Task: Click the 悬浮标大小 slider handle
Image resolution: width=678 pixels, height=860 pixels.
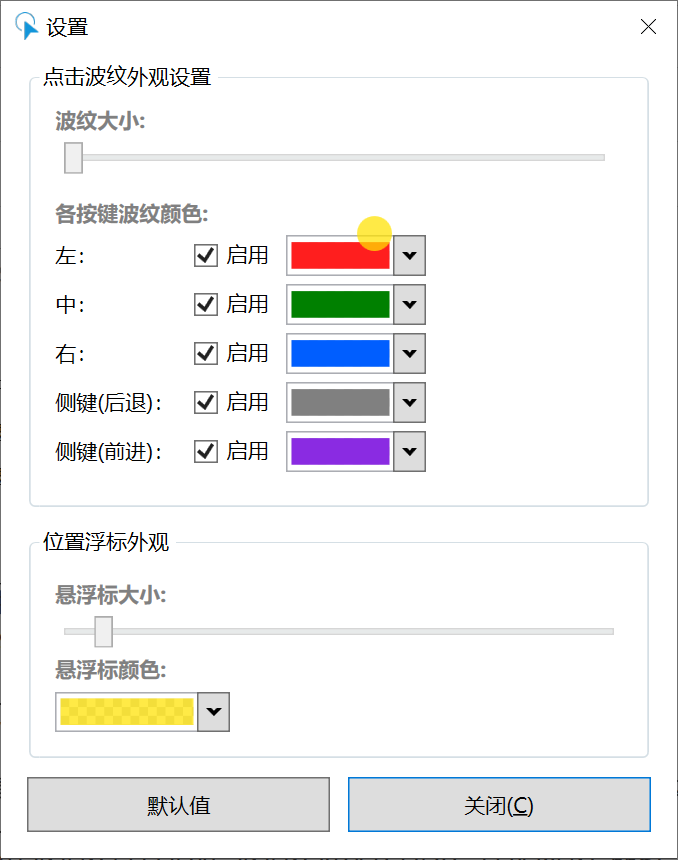Action: click(x=103, y=632)
